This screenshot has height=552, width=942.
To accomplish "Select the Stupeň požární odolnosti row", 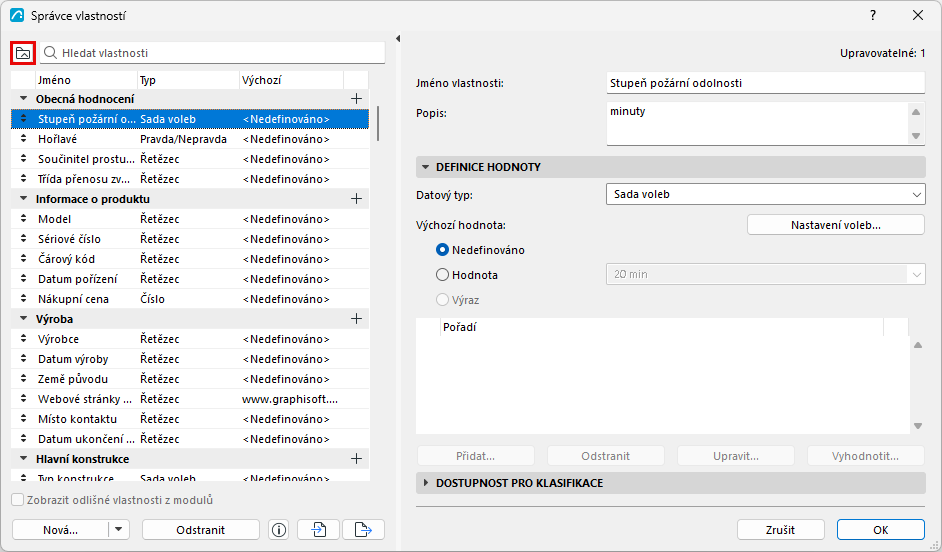I will click(x=190, y=119).
